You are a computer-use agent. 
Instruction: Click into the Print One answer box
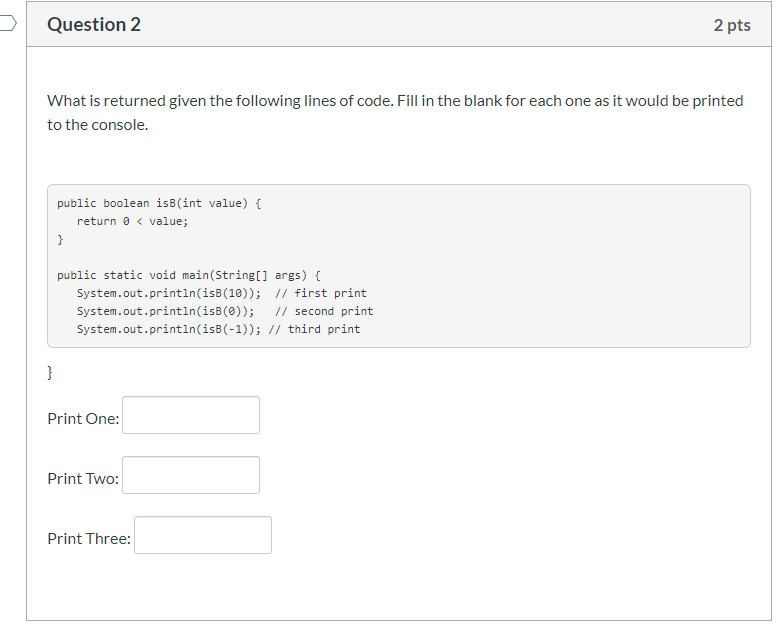coord(191,416)
